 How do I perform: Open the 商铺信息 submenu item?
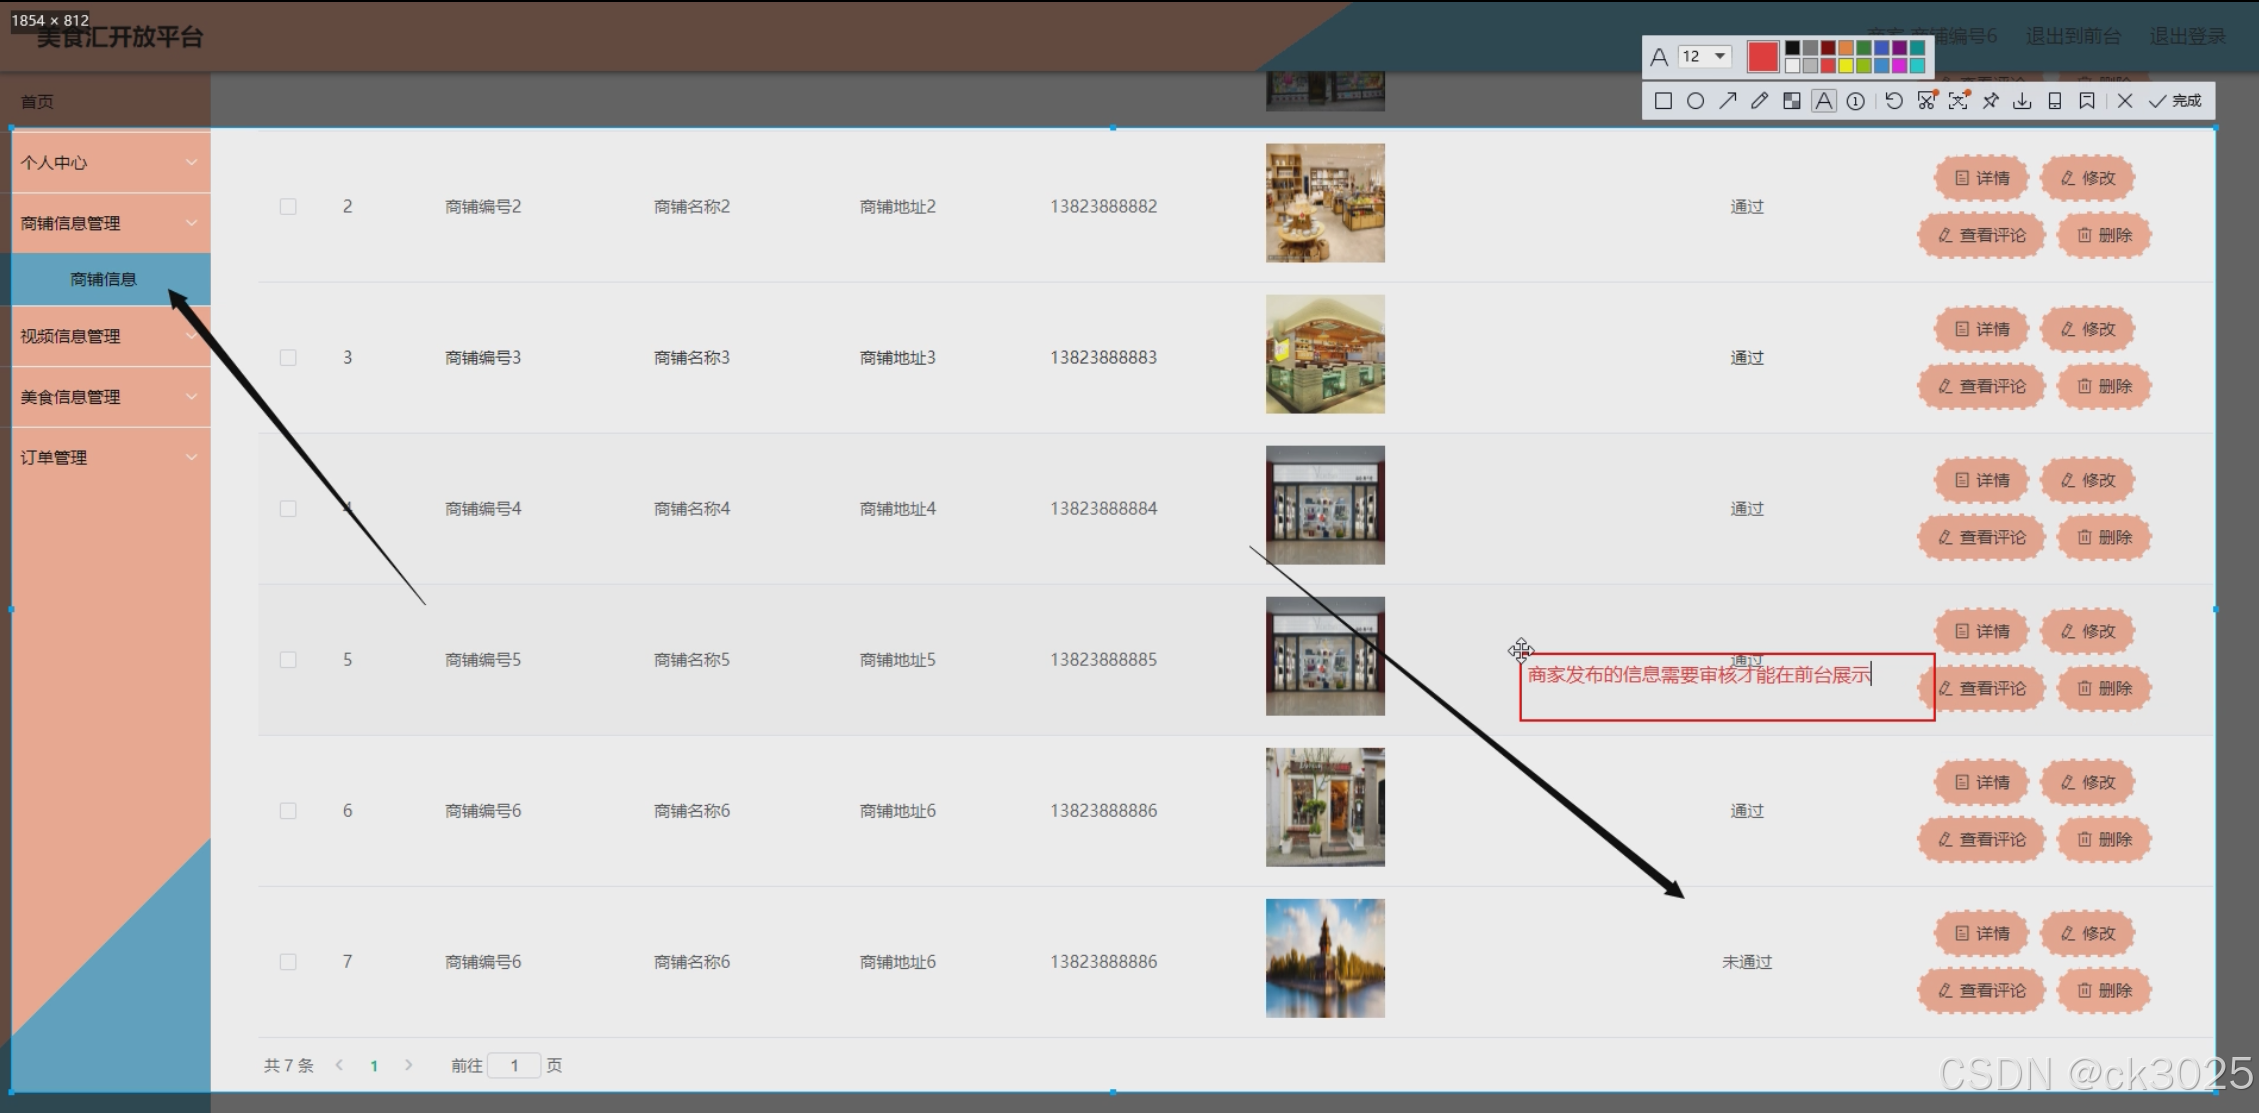pyautogui.click(x=104, y=279)
